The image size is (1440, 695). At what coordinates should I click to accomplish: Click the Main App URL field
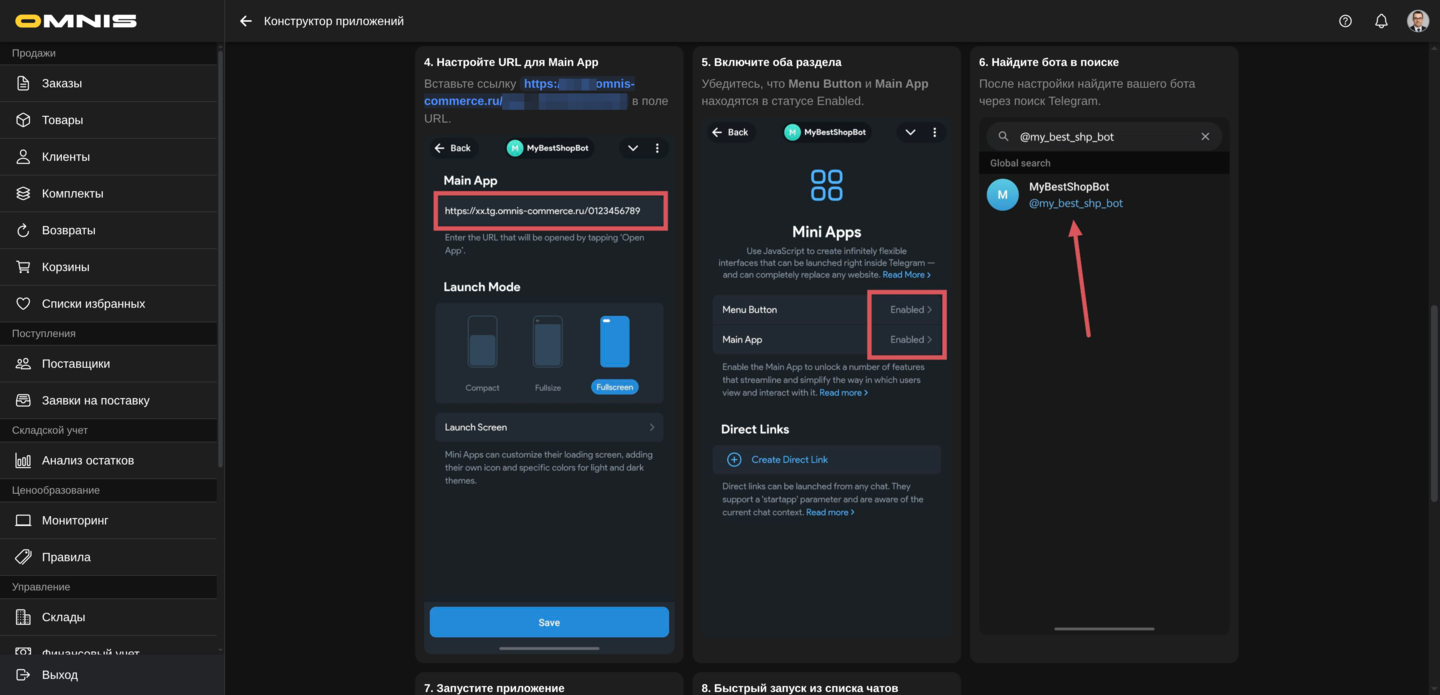[550, 211]
